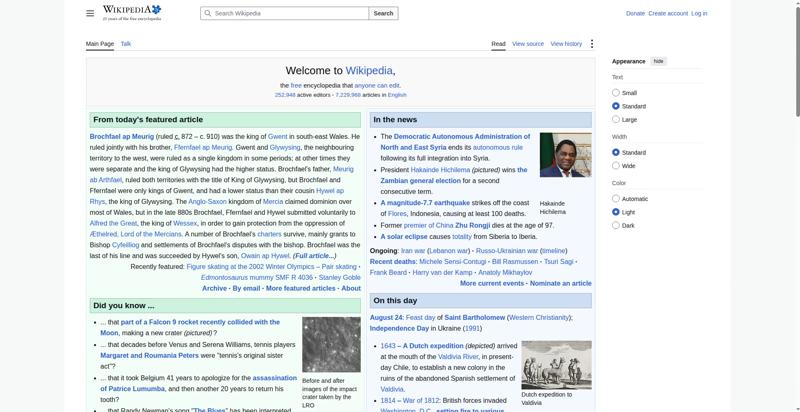Open A magnitude-7.7 earthquake link
Viewport: 800px width, 412px height.
[x=425, y=203]
